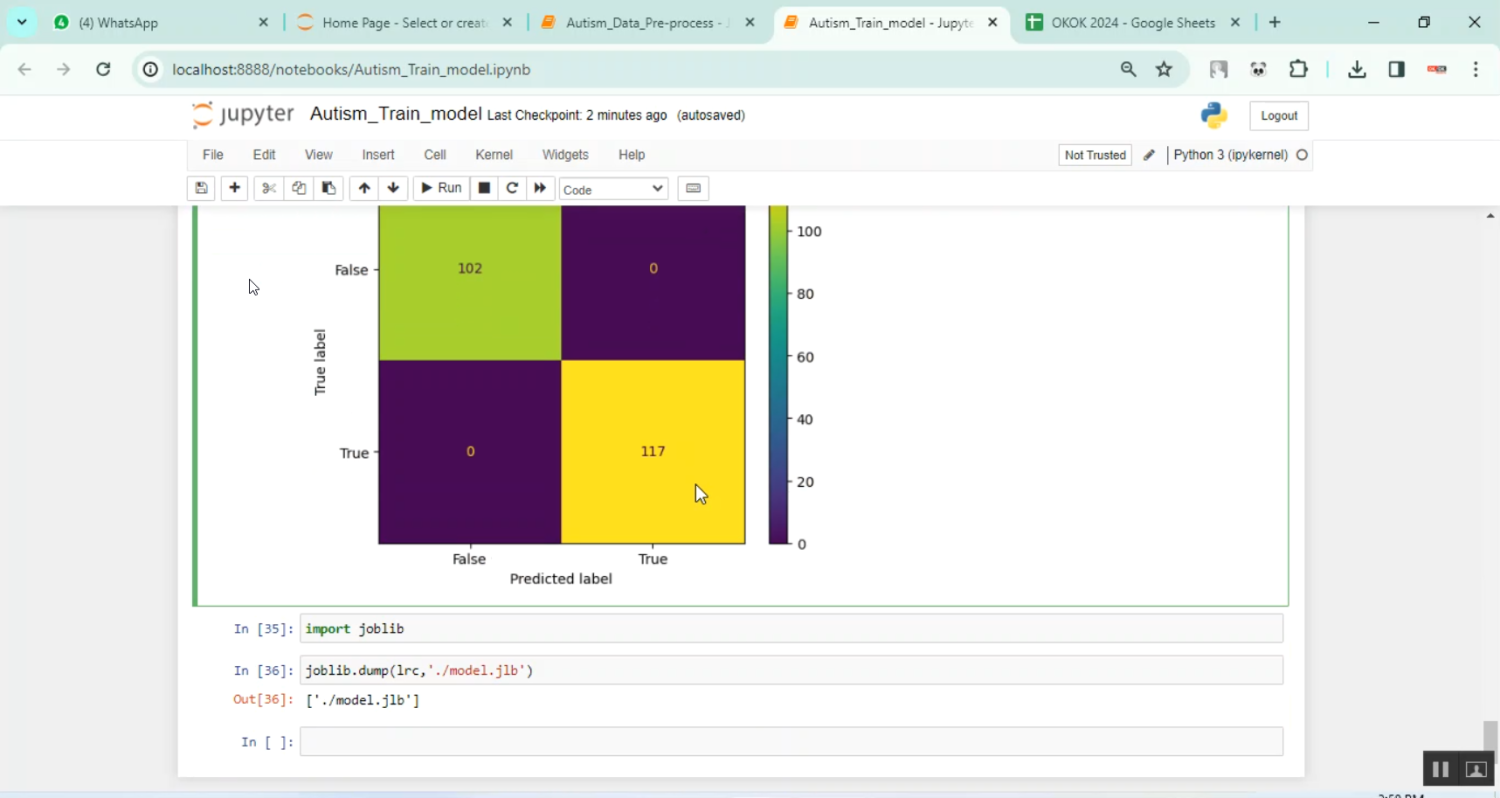Restart kernel and rerun all cells
The height and width of the screenshot is (798, 1500).
point(540,188)
